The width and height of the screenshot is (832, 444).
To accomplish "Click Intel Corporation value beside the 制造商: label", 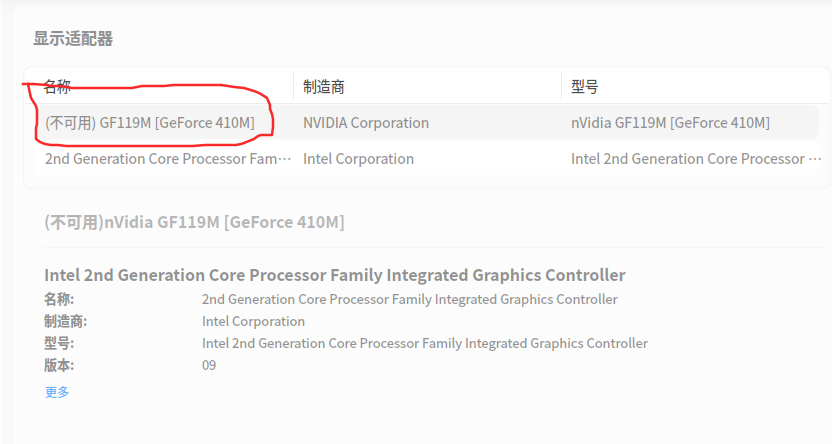I will tap(253, 321).
